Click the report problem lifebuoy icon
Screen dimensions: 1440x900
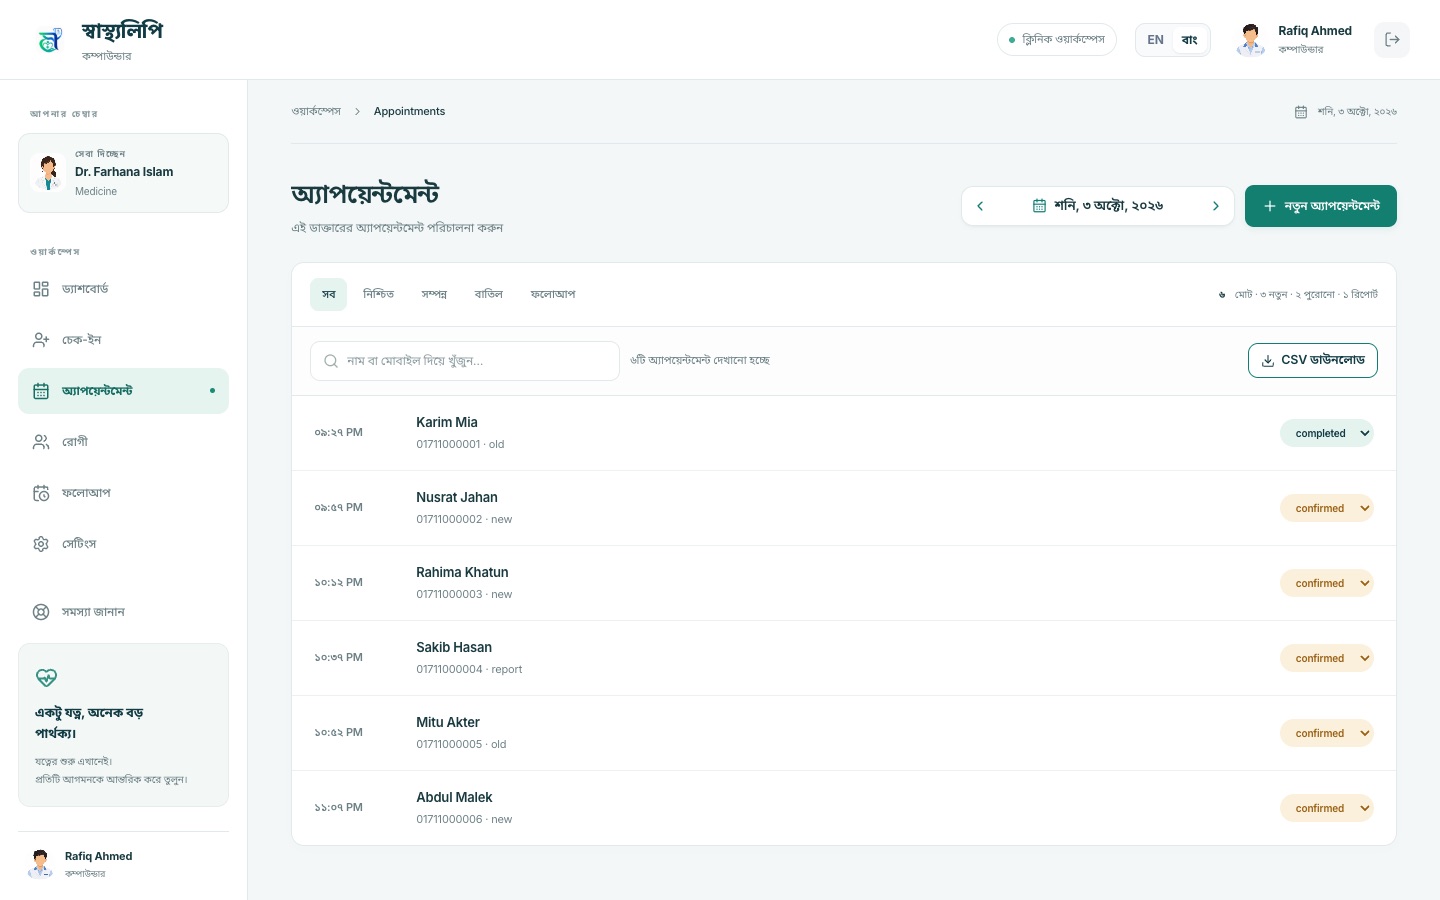click(41, 612)
